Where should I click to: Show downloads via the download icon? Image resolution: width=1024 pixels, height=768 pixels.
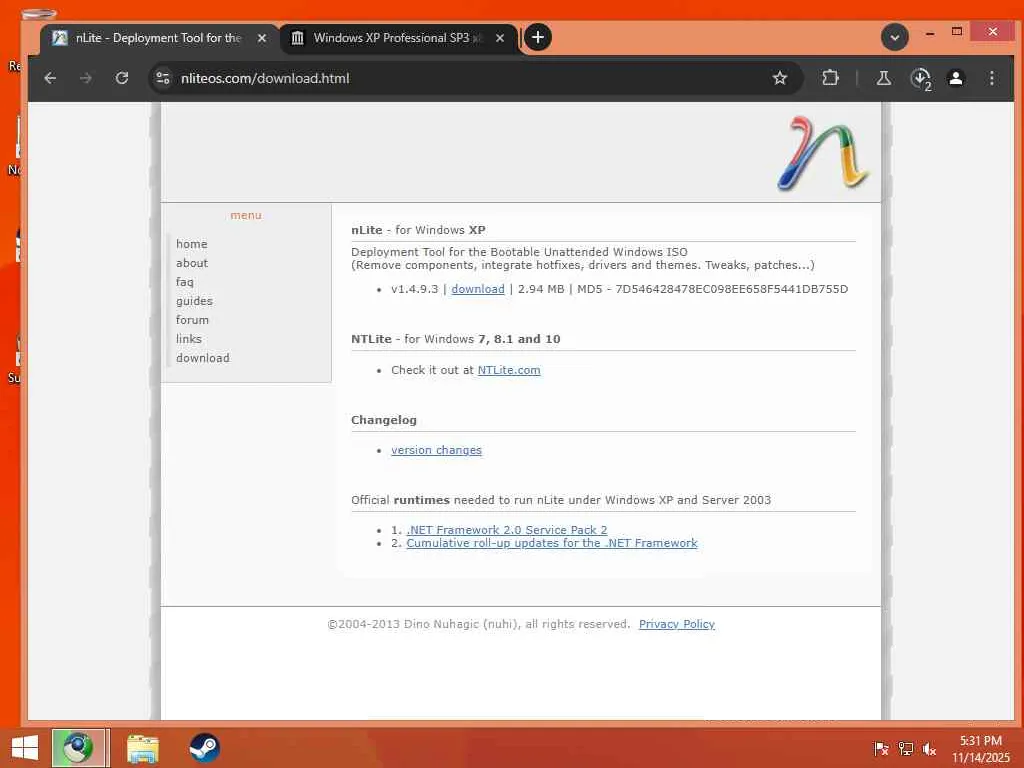[921, 79]
